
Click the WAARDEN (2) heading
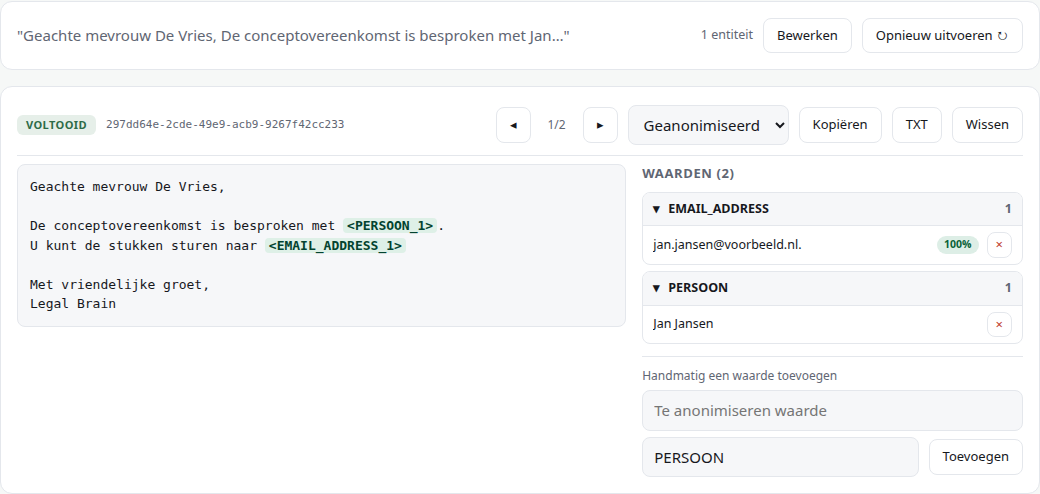click(688, 174)
